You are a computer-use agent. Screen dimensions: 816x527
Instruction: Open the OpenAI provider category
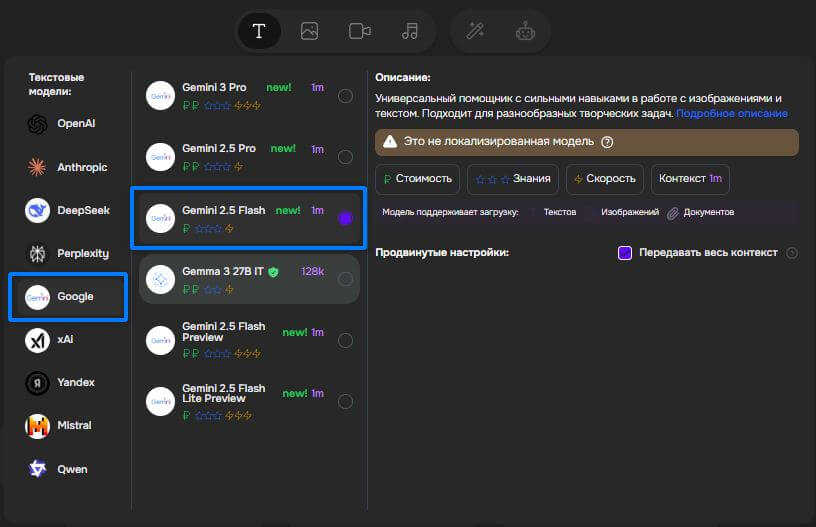(x=67, y=124)
